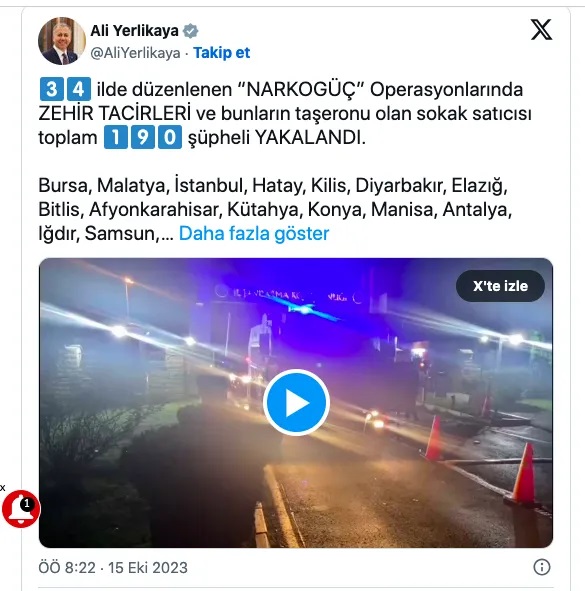The width and height of the screenshot is (585, 591).
Task: Open the red notification bell
Action: coord(21,509)
